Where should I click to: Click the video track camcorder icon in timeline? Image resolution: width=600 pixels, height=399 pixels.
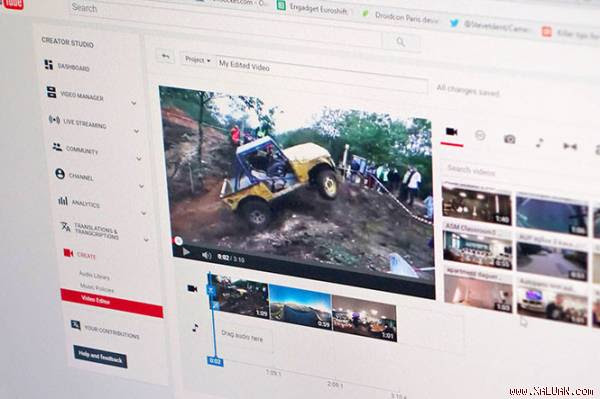(192, 288)
